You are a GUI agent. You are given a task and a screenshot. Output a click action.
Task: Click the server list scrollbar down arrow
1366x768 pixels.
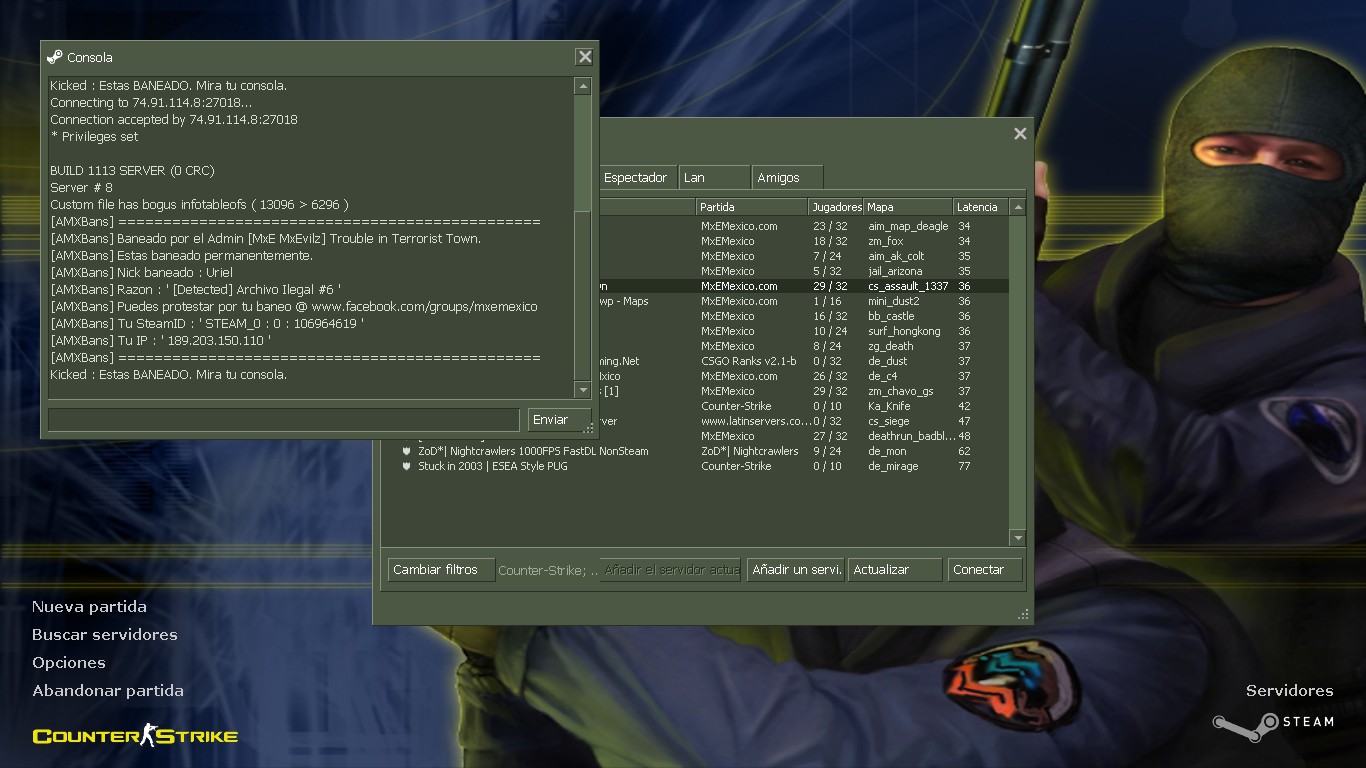pyautogui.click(x=1018, y=538)
